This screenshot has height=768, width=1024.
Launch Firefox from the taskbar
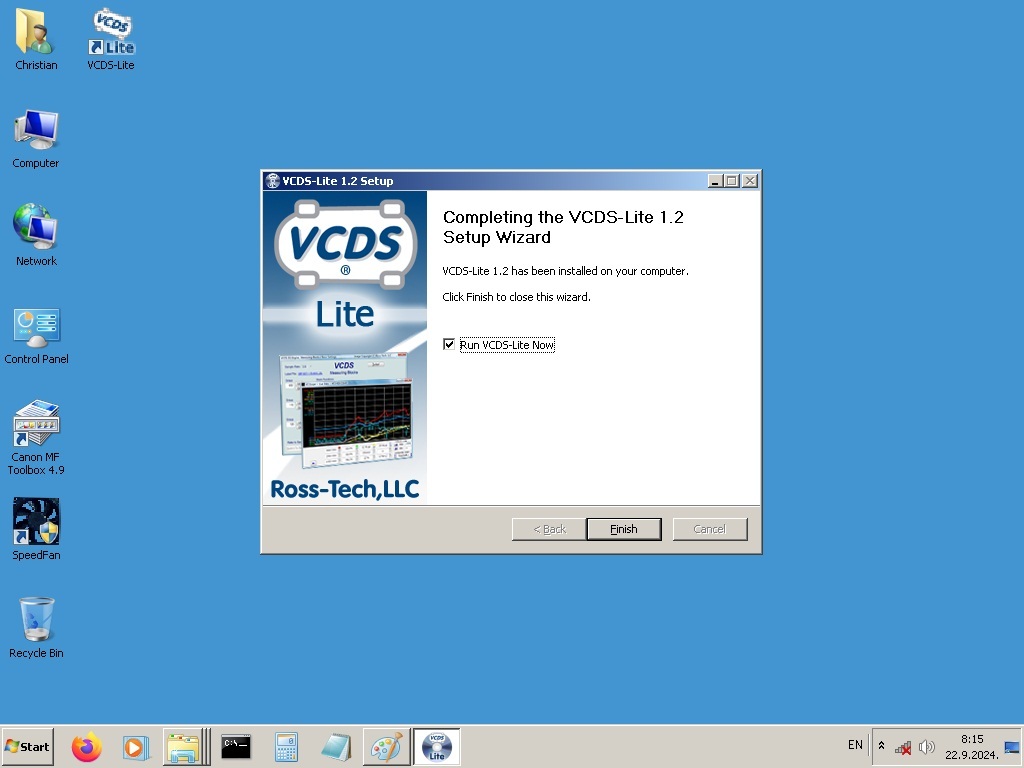tap(86, 747)
